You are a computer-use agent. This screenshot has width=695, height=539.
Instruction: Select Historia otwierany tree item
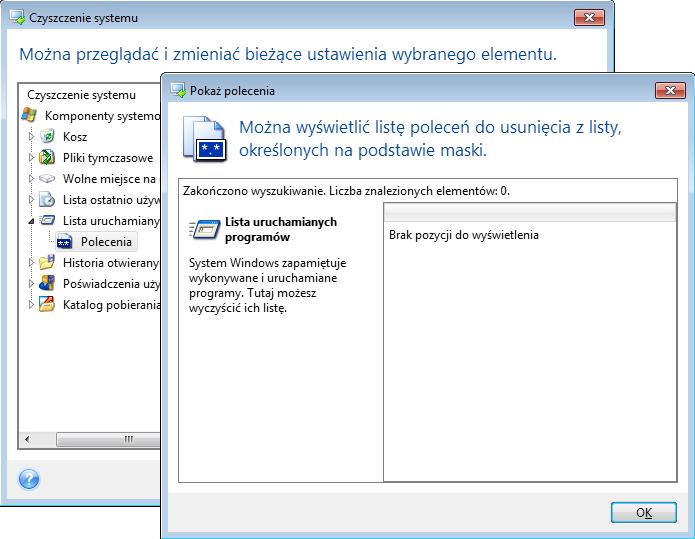111,263
